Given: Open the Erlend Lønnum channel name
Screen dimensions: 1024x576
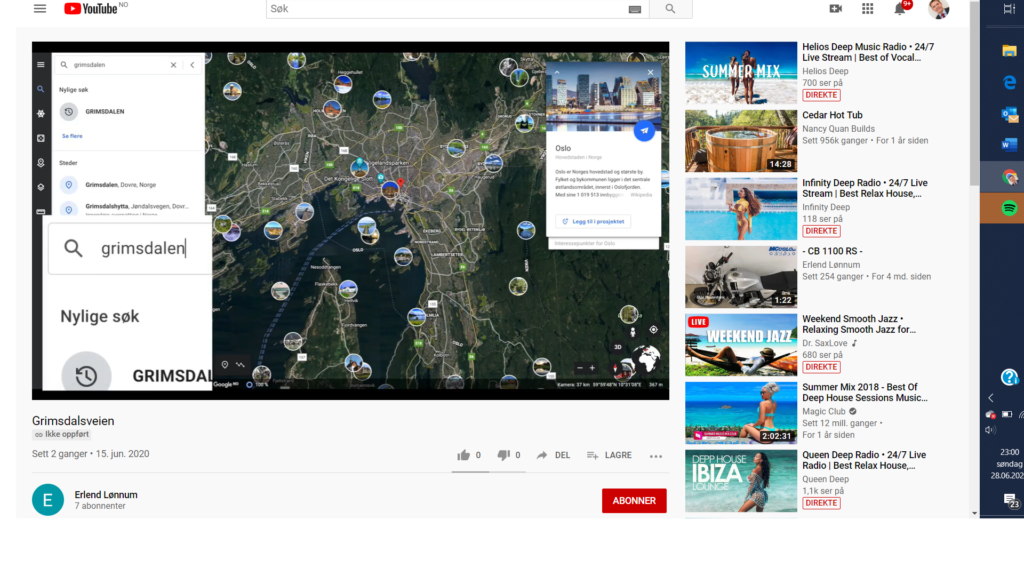Looking at the screenshot, I should coord(106,495).
